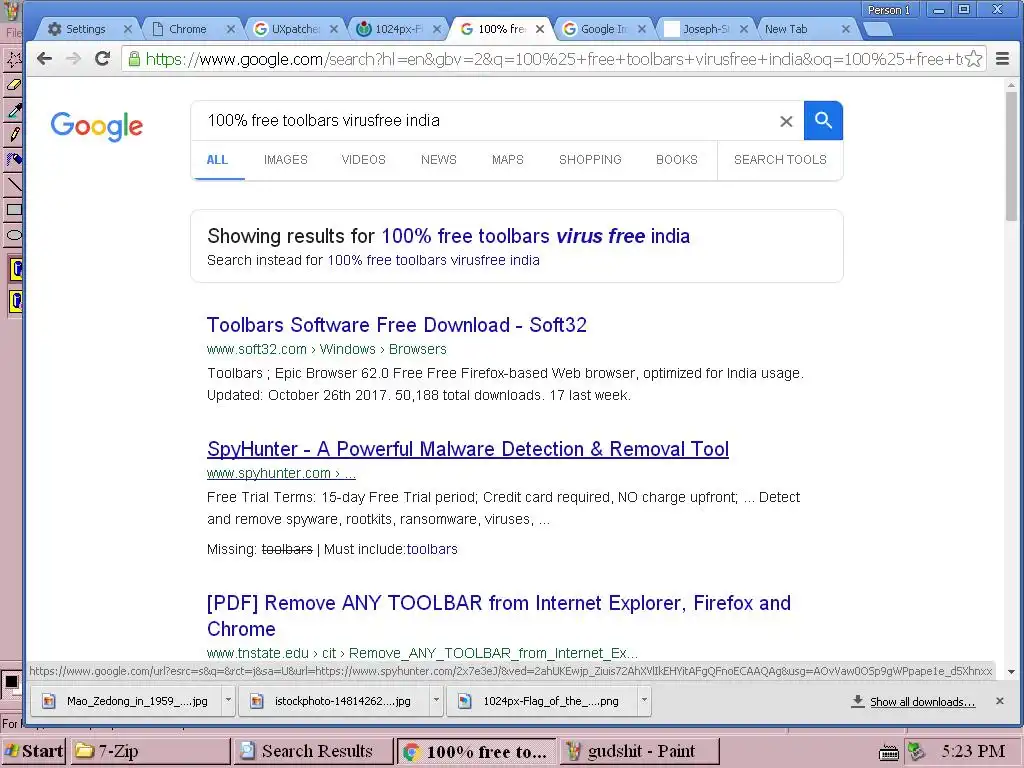Close the New Tab tab
Screen dimensions: 1024x768
pos(846,29)
